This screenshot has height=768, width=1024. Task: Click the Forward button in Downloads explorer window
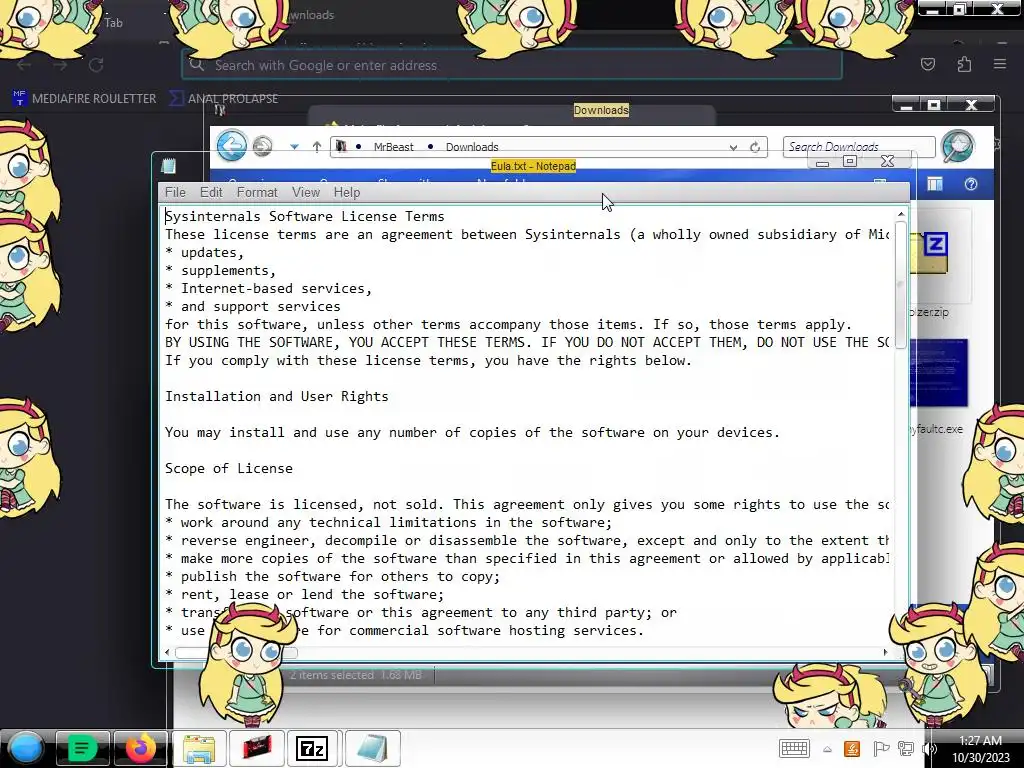[263, 146]
